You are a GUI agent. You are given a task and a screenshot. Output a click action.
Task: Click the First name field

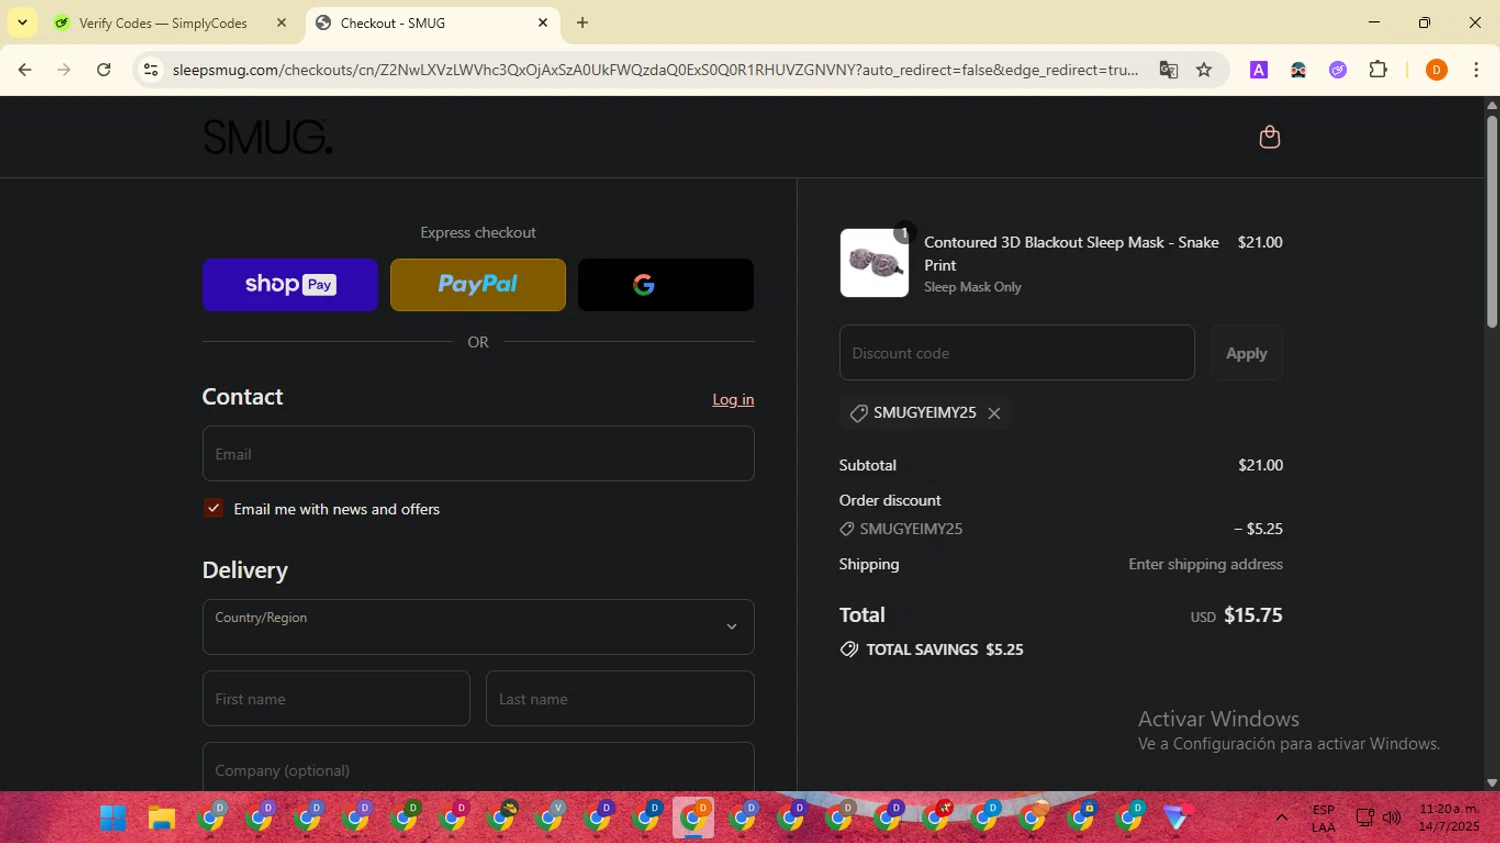tap(336, 699)
